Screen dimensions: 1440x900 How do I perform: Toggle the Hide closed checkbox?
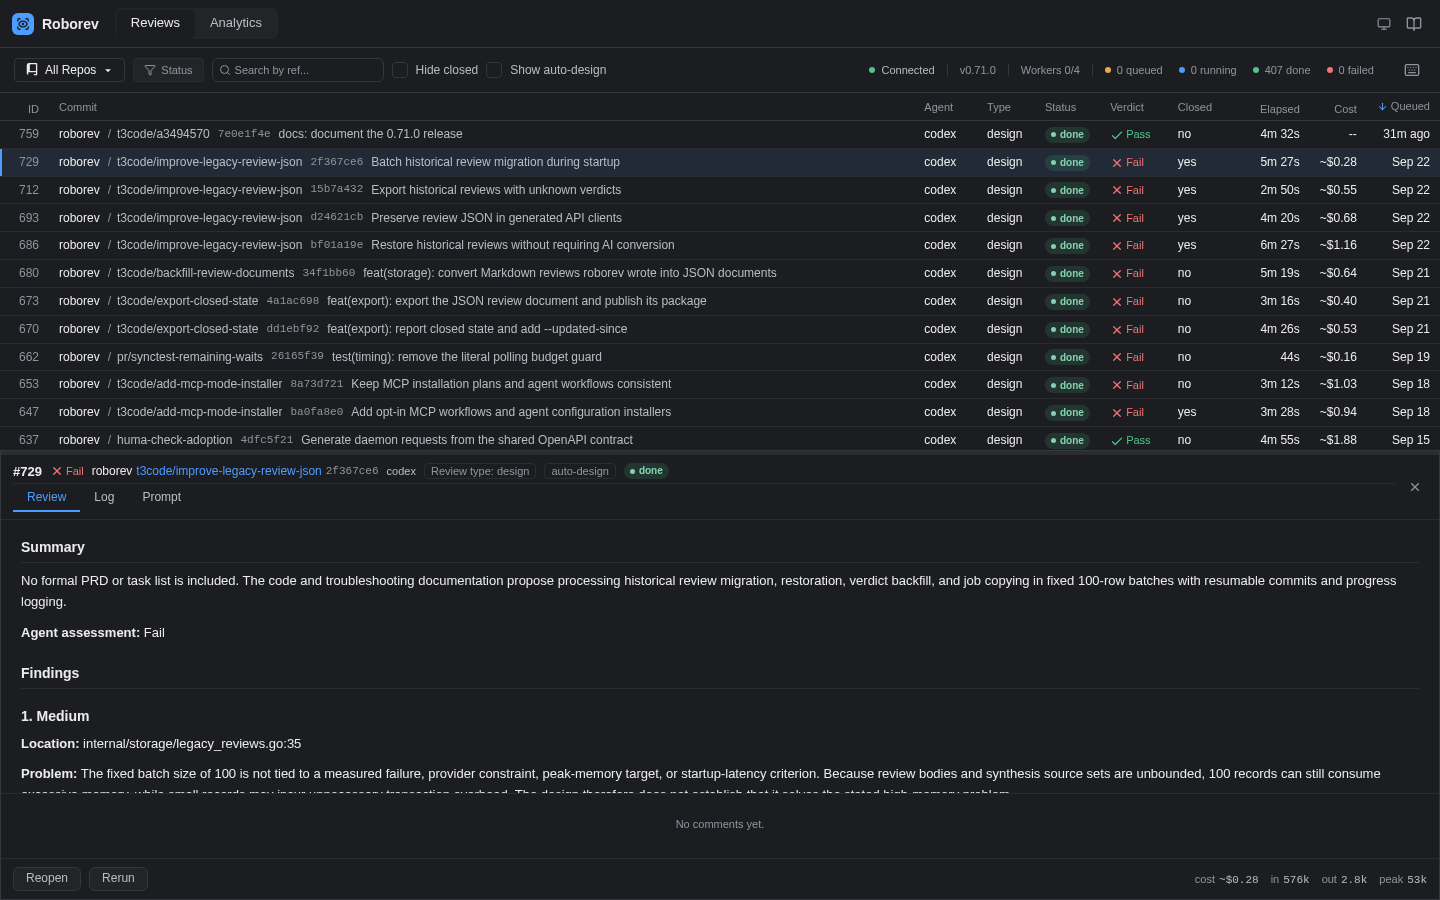[400, 70]
